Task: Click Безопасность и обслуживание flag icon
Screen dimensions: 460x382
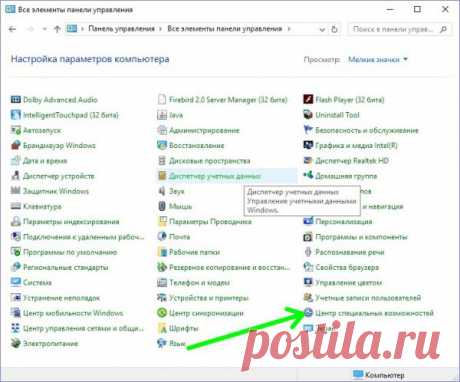Action: point(308,130)
